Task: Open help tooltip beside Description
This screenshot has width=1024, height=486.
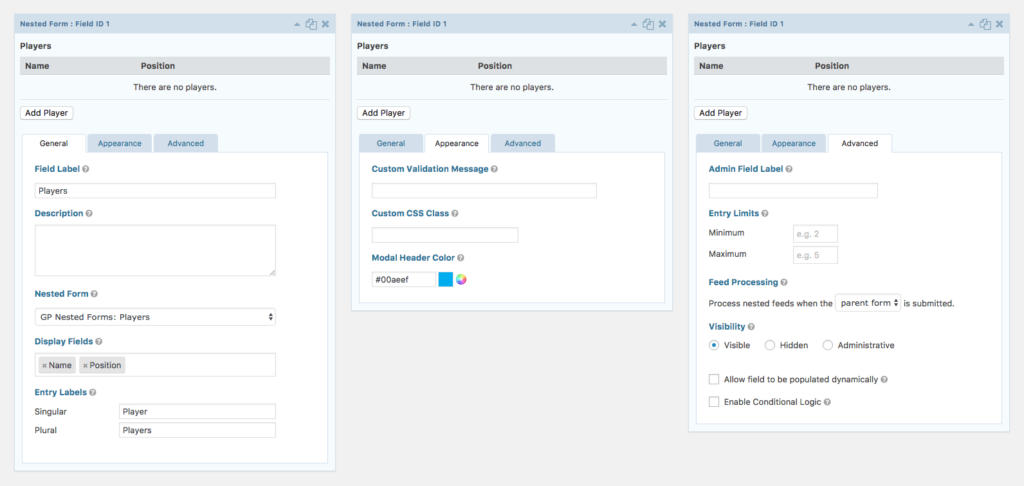Action: coord(89,213)
